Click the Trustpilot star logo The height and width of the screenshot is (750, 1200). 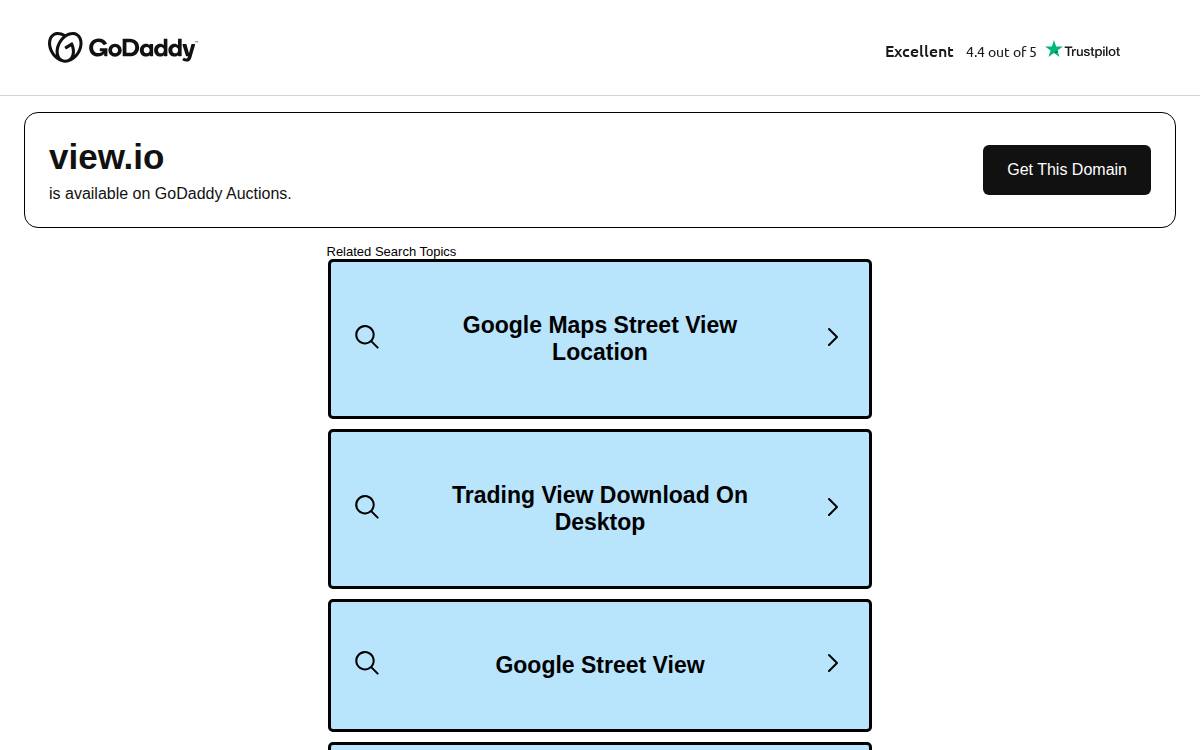[1083, 50]
